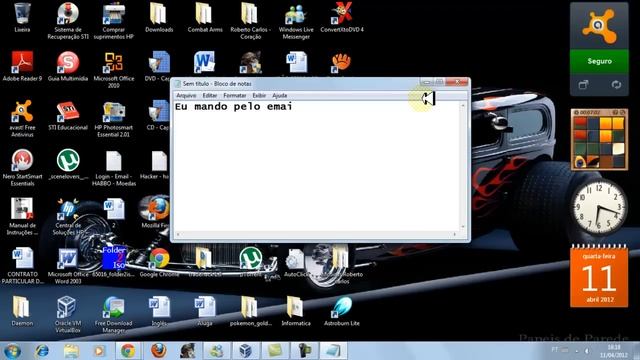
Task: Select the avast! Free Antivirus shortcut
Action: coord(22,118)
